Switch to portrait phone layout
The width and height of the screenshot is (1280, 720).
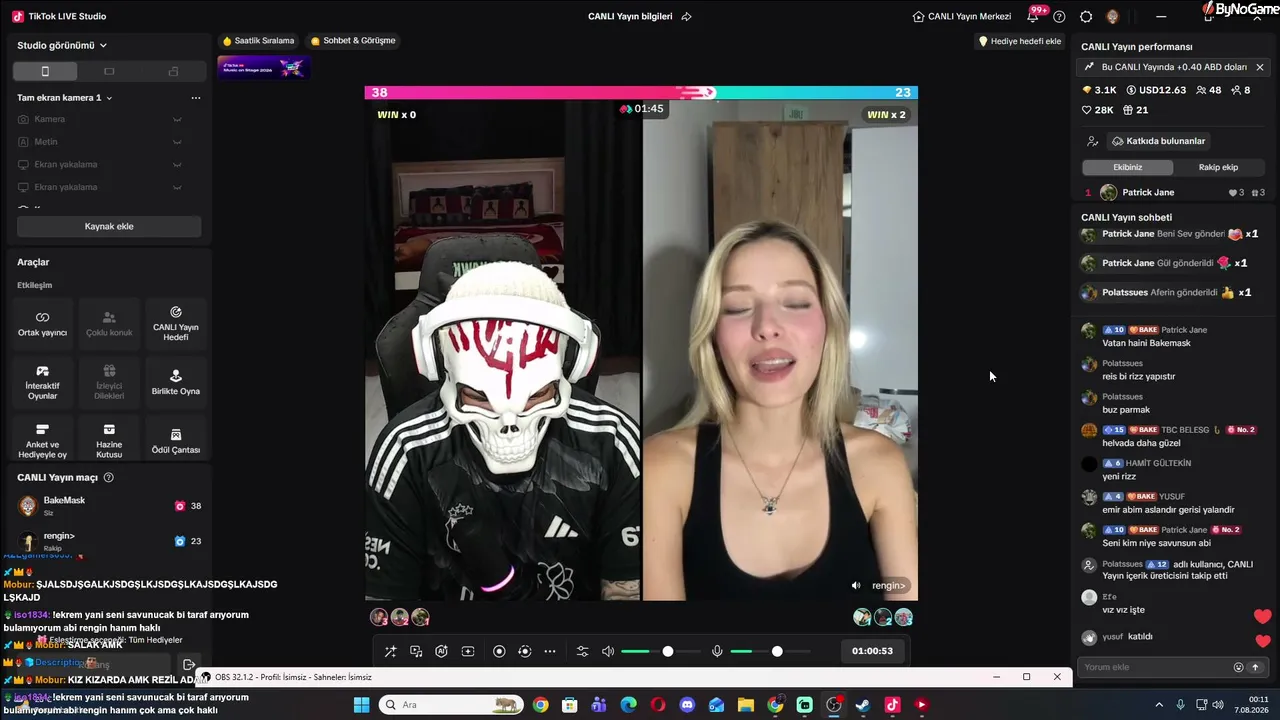(45, 71)
